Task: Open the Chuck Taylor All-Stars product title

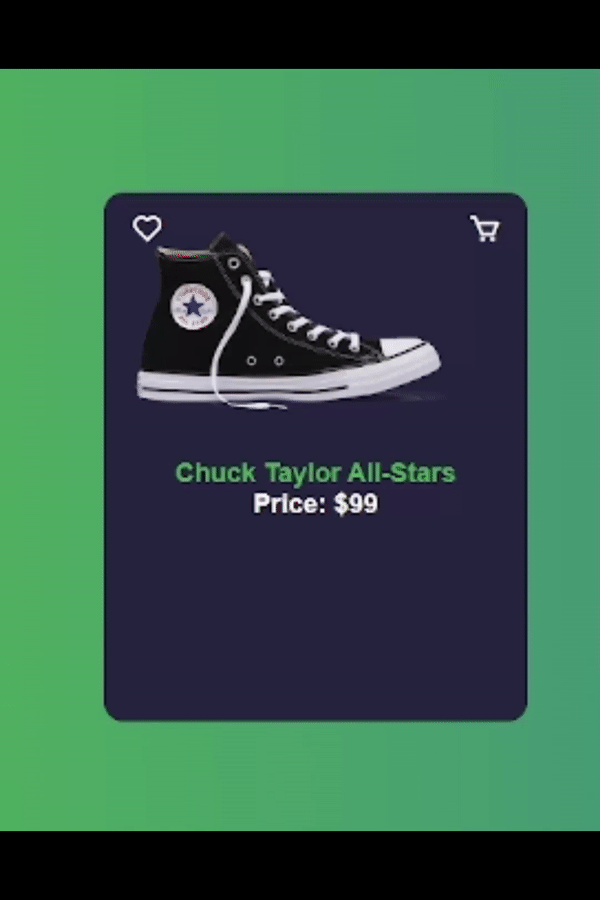Action: click(x=315, y=473)
